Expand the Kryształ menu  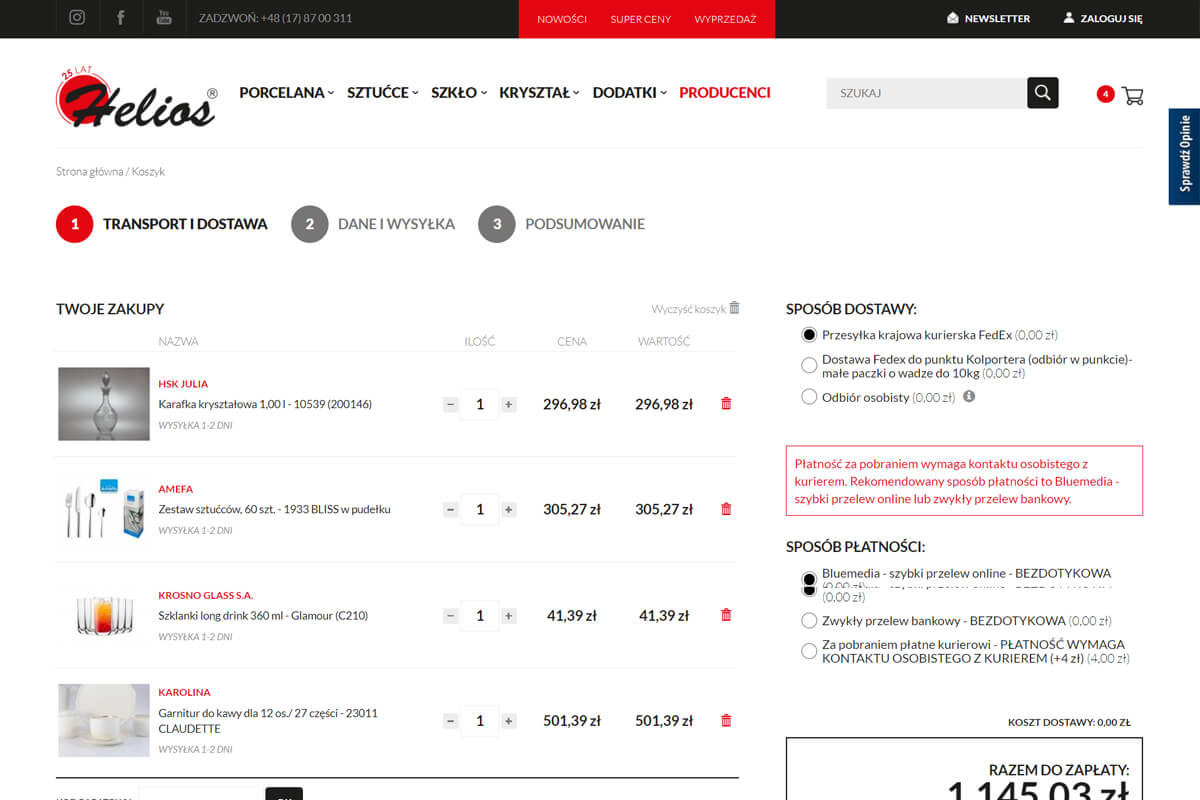[540, 92]
